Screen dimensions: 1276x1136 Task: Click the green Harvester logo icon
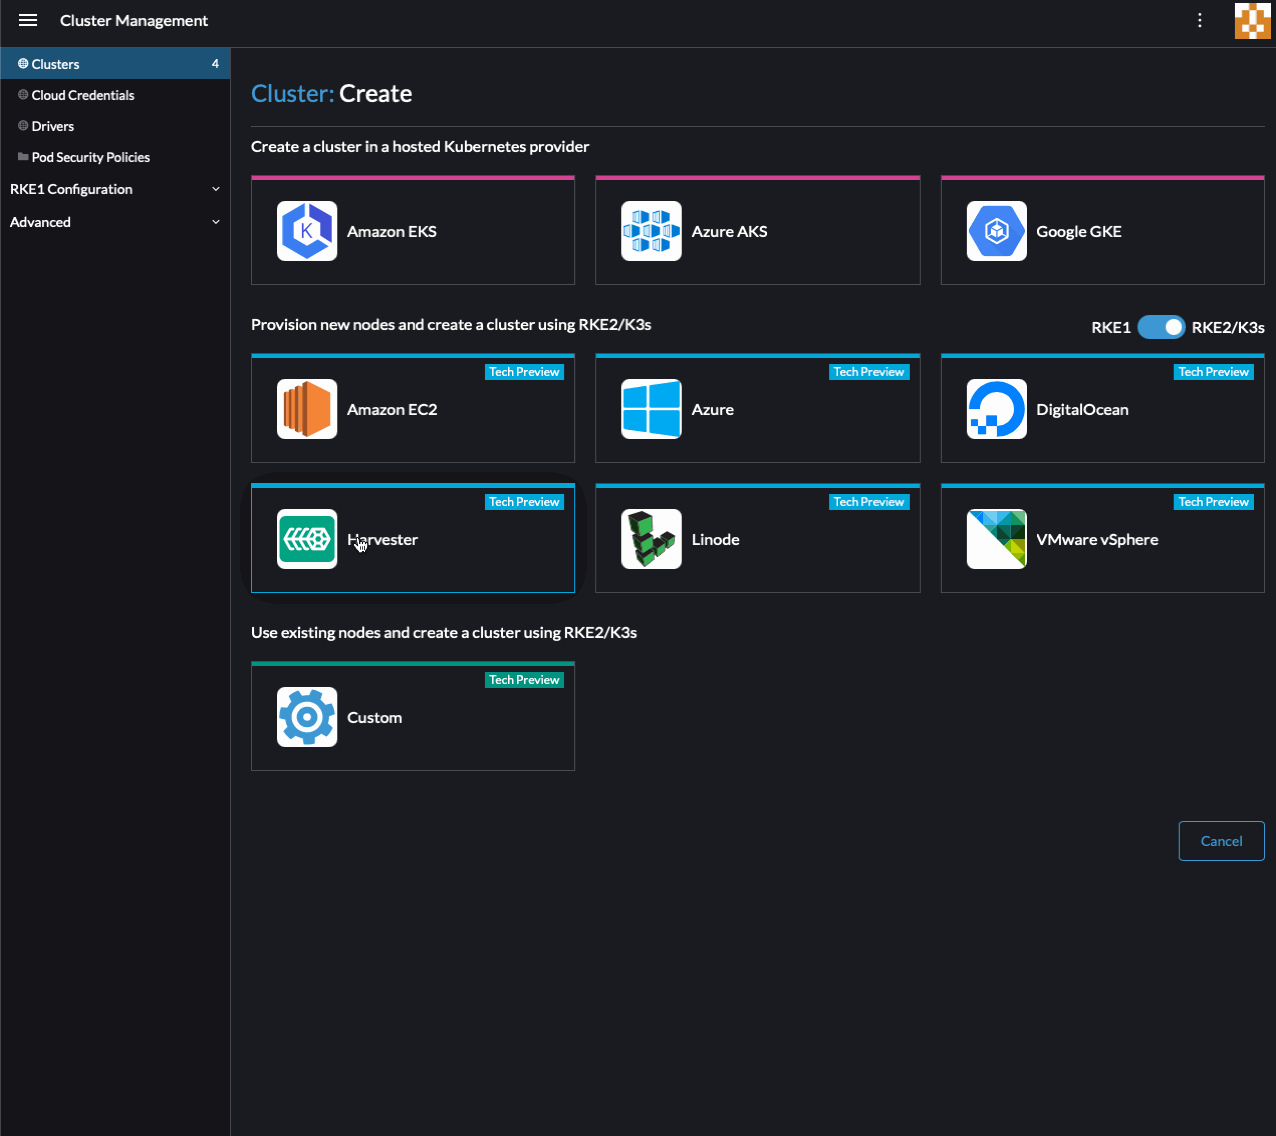(307, 539)
